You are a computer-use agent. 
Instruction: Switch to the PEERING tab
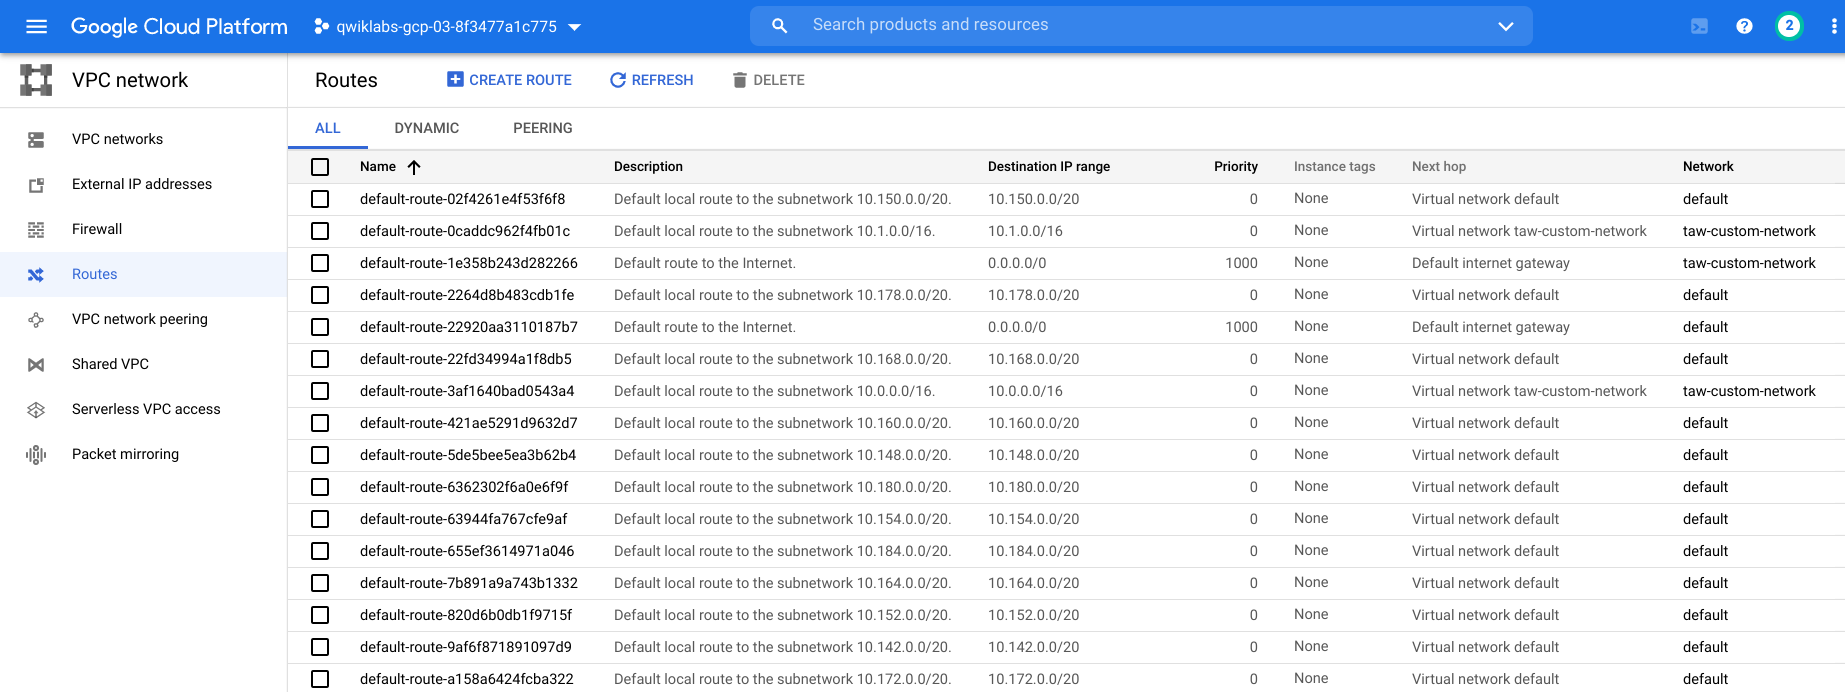543,128
